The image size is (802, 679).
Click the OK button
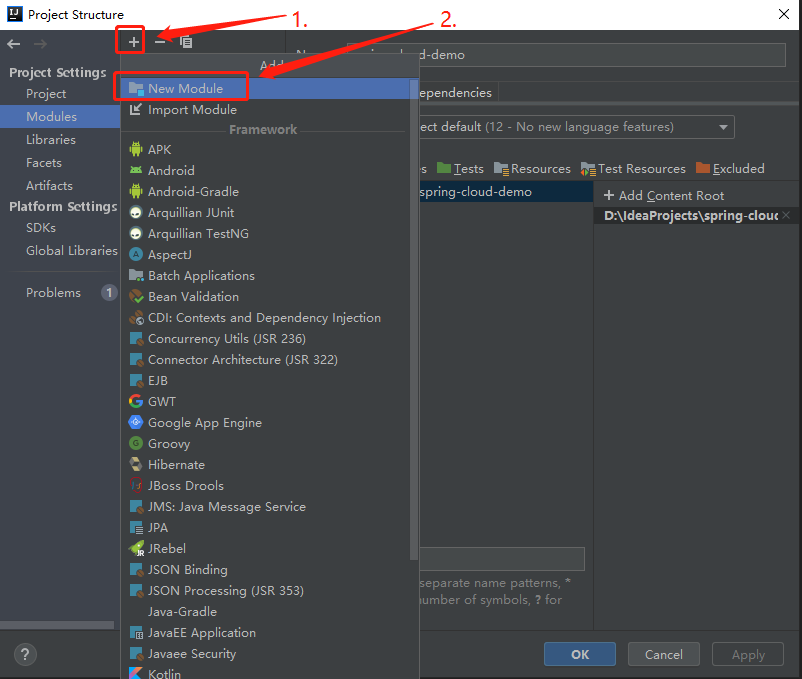pos(580,654)
